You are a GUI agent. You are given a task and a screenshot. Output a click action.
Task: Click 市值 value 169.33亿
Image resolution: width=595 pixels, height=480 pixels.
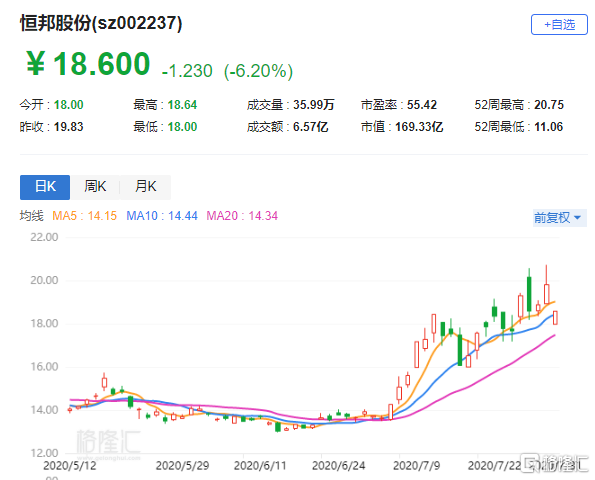point(419,127)
